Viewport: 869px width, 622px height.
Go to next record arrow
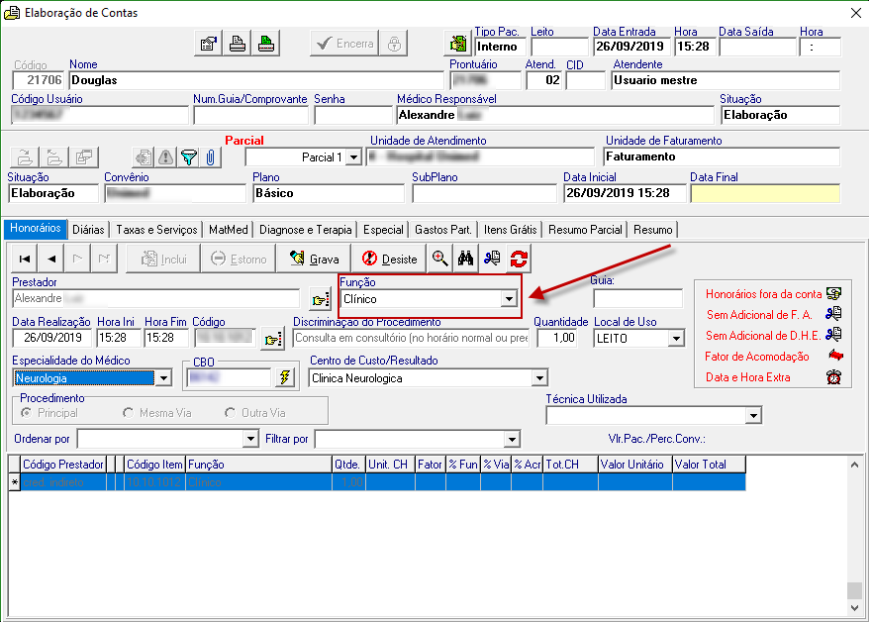click(78, 258)
